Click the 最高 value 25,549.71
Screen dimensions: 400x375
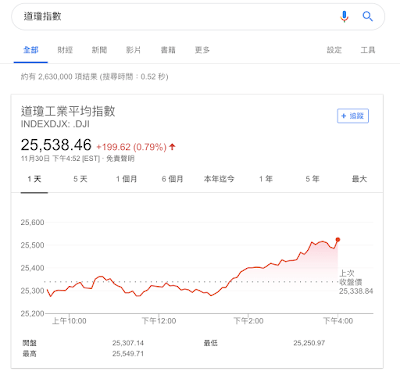tap(128, 354)
